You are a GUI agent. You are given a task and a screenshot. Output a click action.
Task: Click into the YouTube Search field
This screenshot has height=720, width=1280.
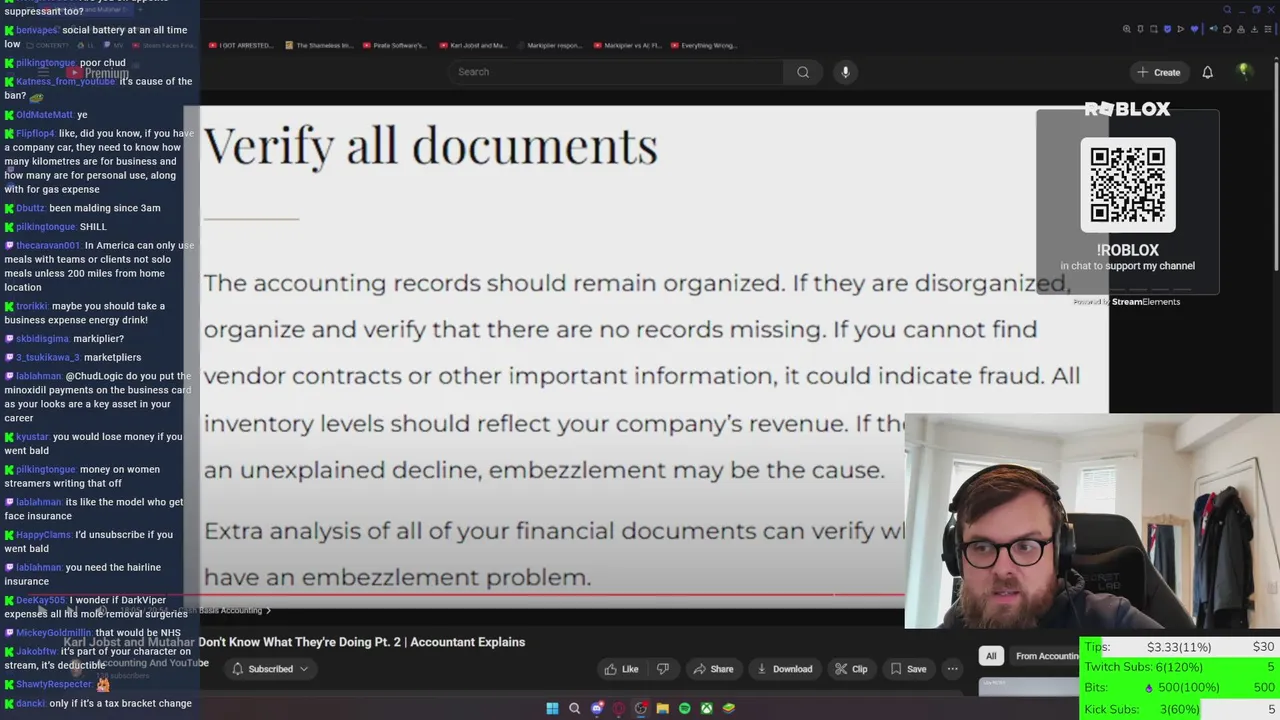coord(615,72)
